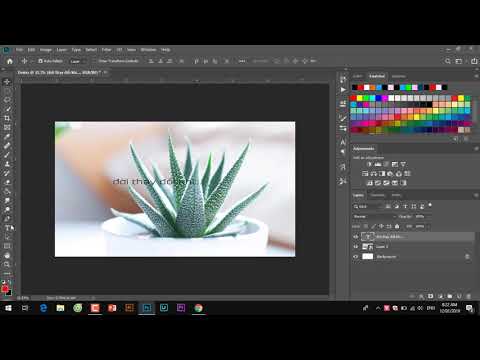
Task: Select the Pen tool
Action: [x=7, y=219]
